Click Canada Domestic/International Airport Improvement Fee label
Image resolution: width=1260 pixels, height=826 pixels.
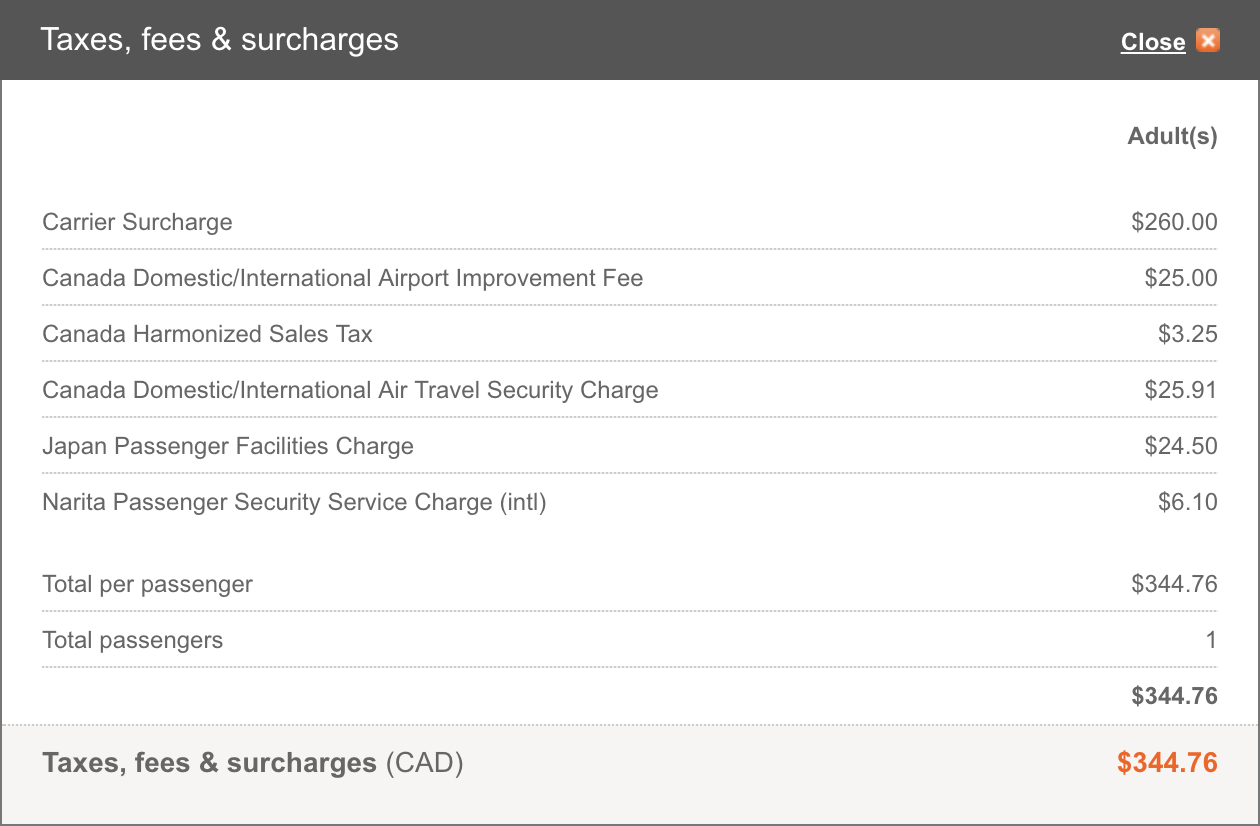point(342,278)
